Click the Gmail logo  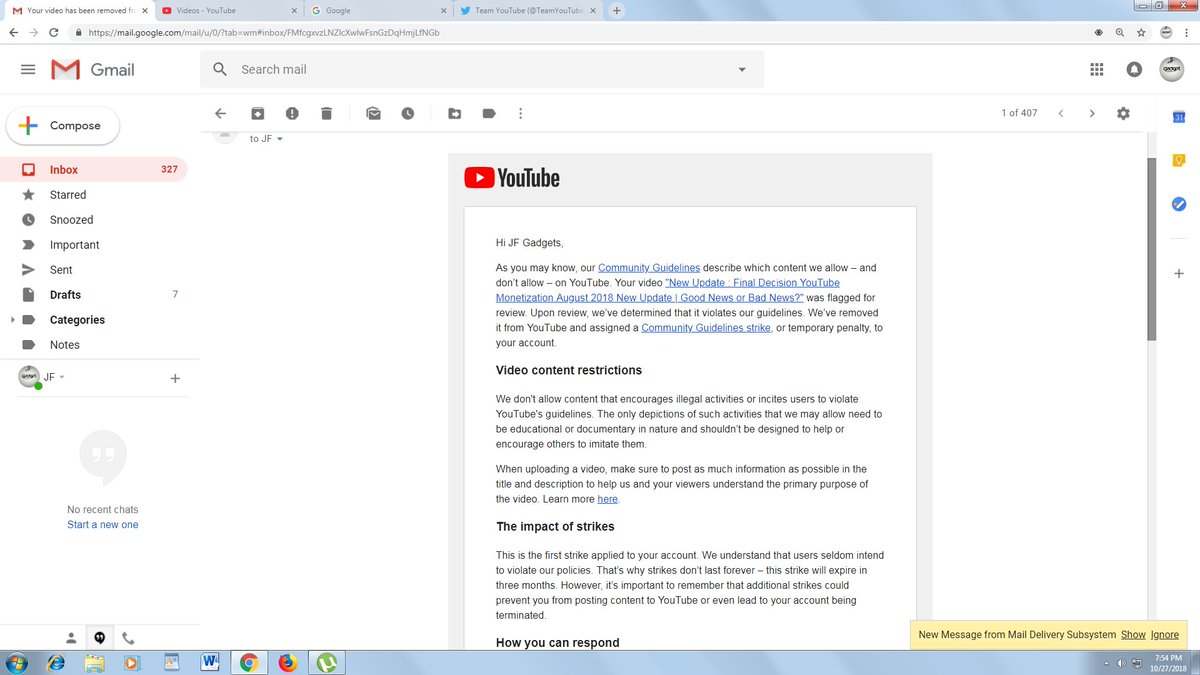pyautogui.click(x=93, y=70)
